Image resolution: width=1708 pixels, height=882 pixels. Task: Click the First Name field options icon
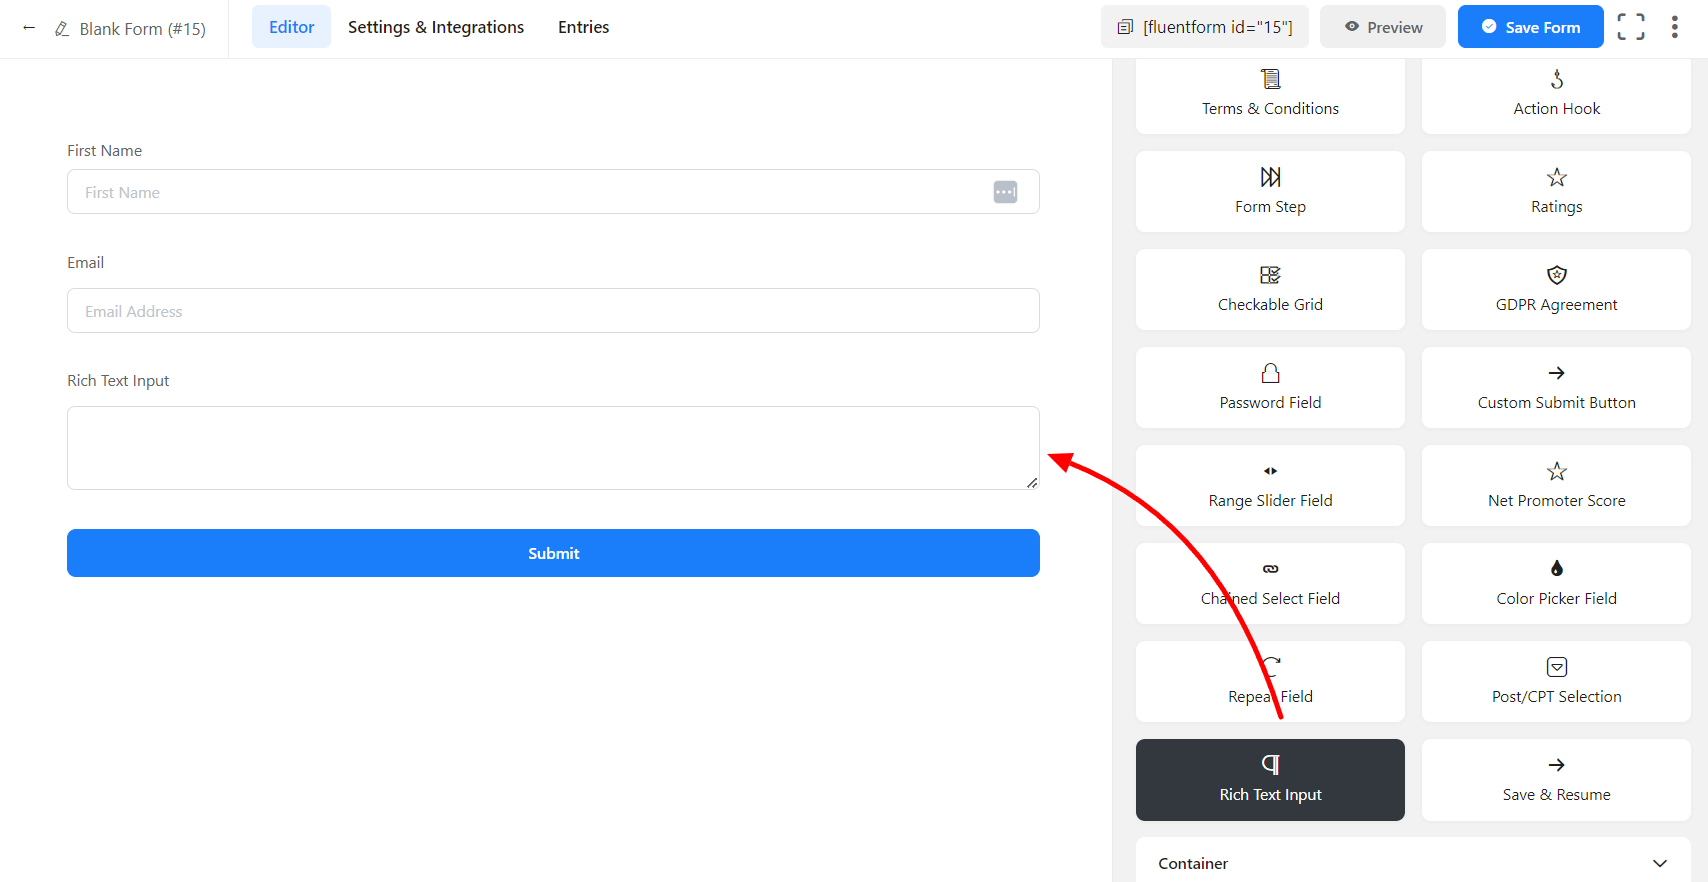pos(1005,192)
